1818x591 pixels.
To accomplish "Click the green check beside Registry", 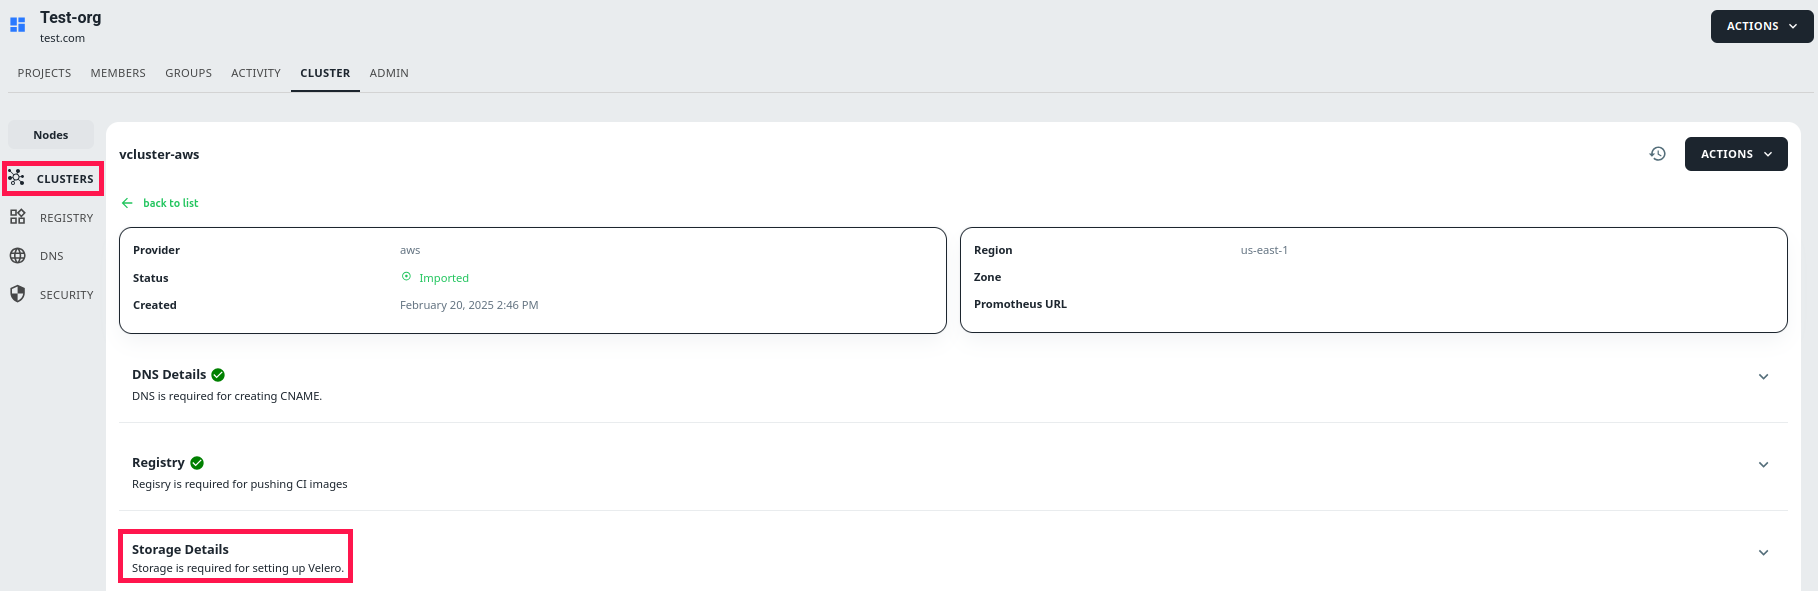I will click(197, 463).
